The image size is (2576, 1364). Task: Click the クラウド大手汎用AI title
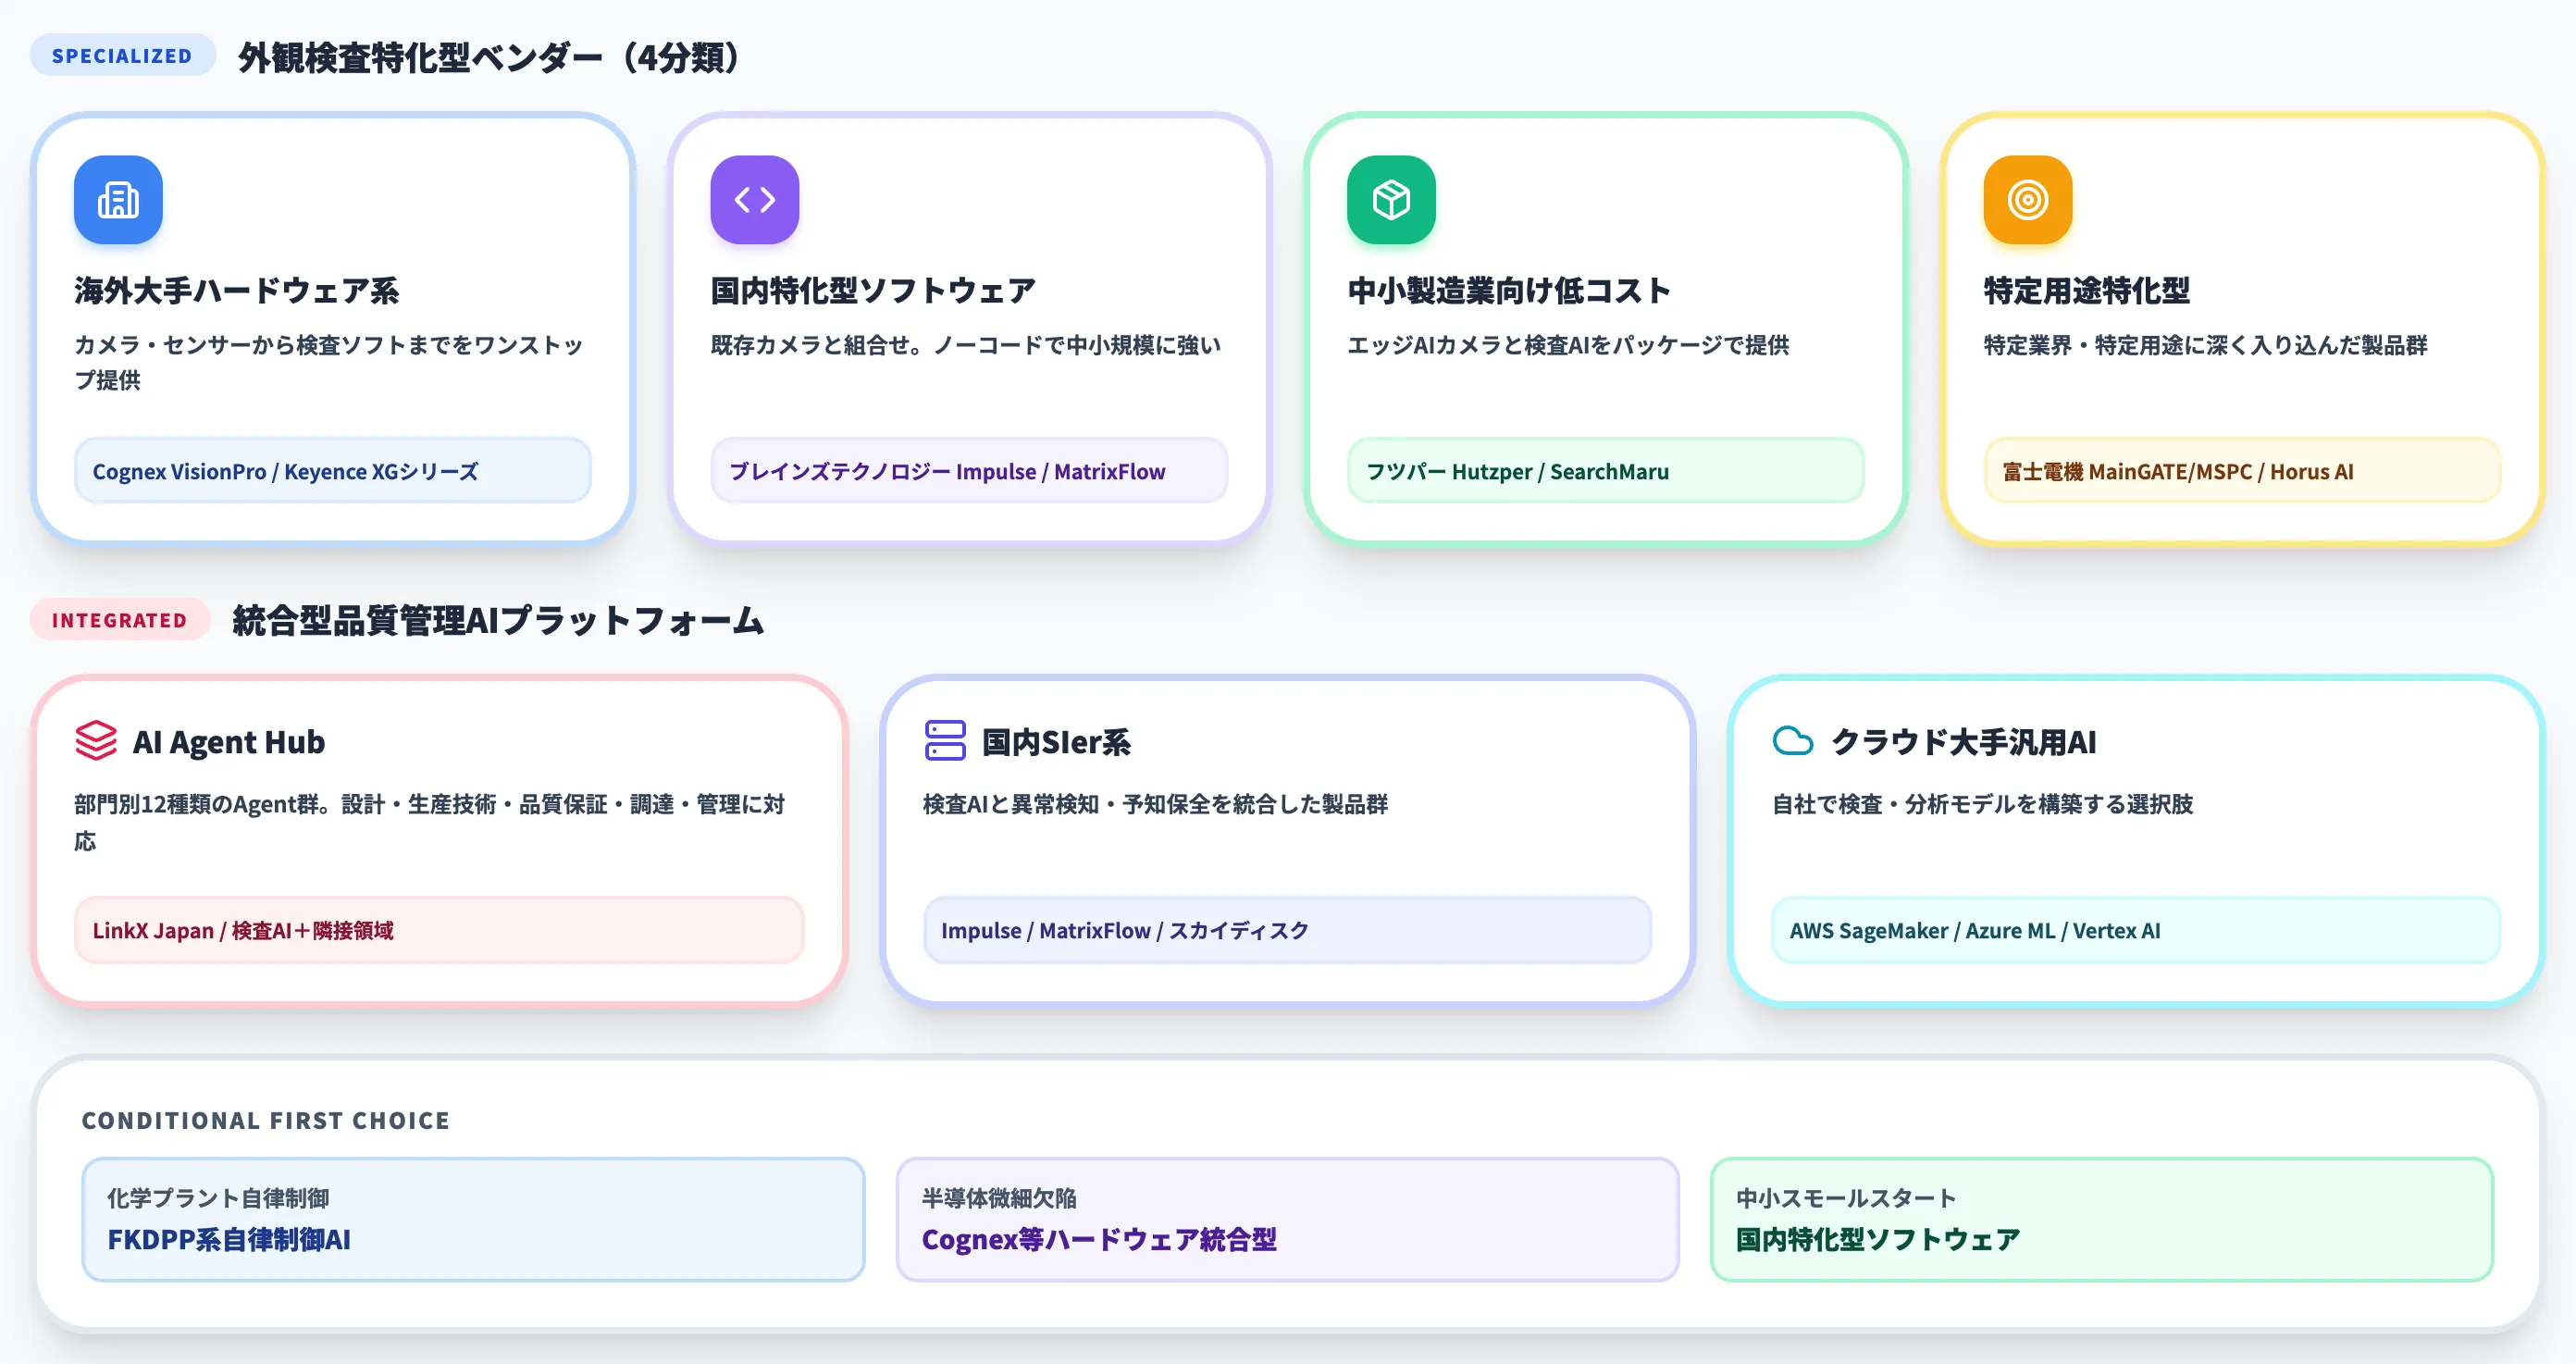[1964, 742]
